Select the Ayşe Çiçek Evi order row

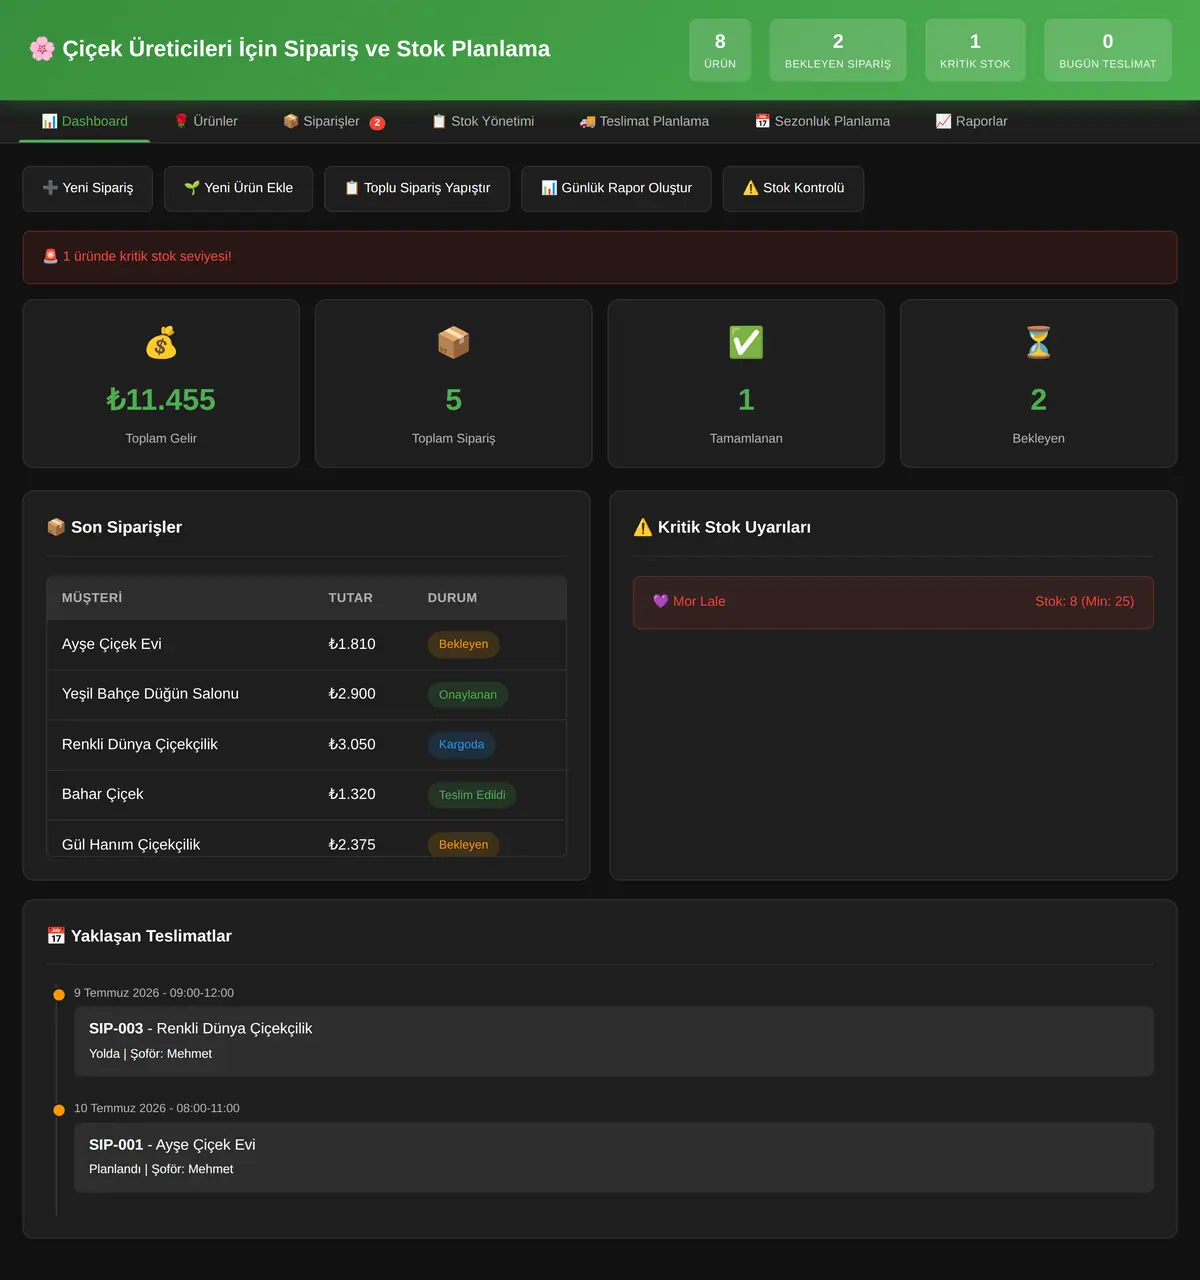pyautogui.click(x=307, y=644)
